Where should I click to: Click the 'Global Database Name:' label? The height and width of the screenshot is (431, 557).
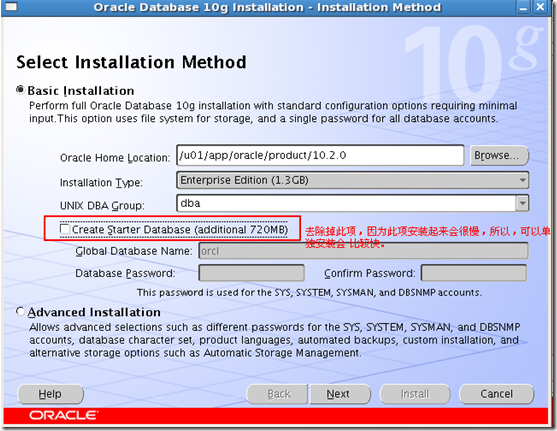click(x=134, y=251)
